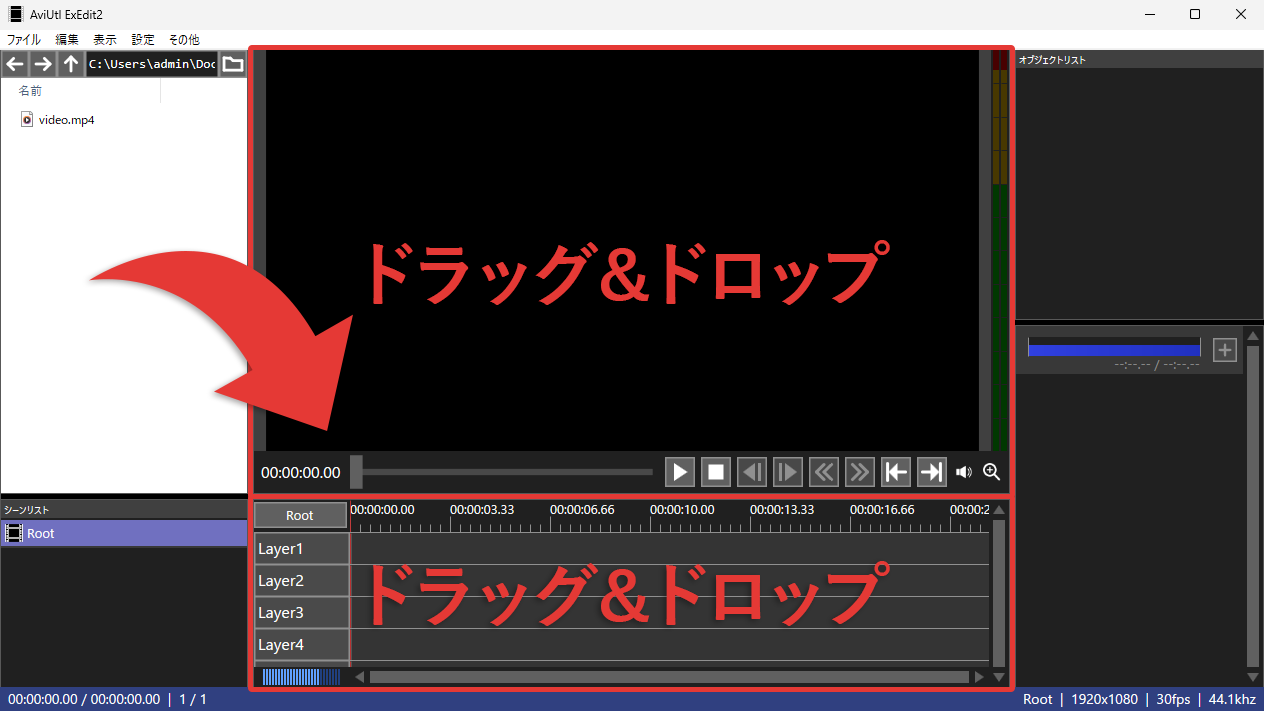
Task: Open the preview zoom magnifier
Action: pos(991,472)
